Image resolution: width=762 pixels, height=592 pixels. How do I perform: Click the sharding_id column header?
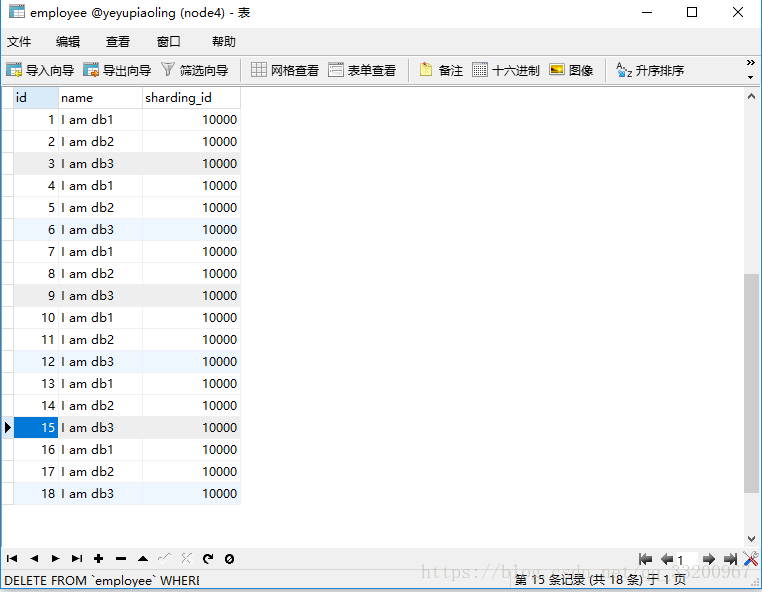coord(191,98)
